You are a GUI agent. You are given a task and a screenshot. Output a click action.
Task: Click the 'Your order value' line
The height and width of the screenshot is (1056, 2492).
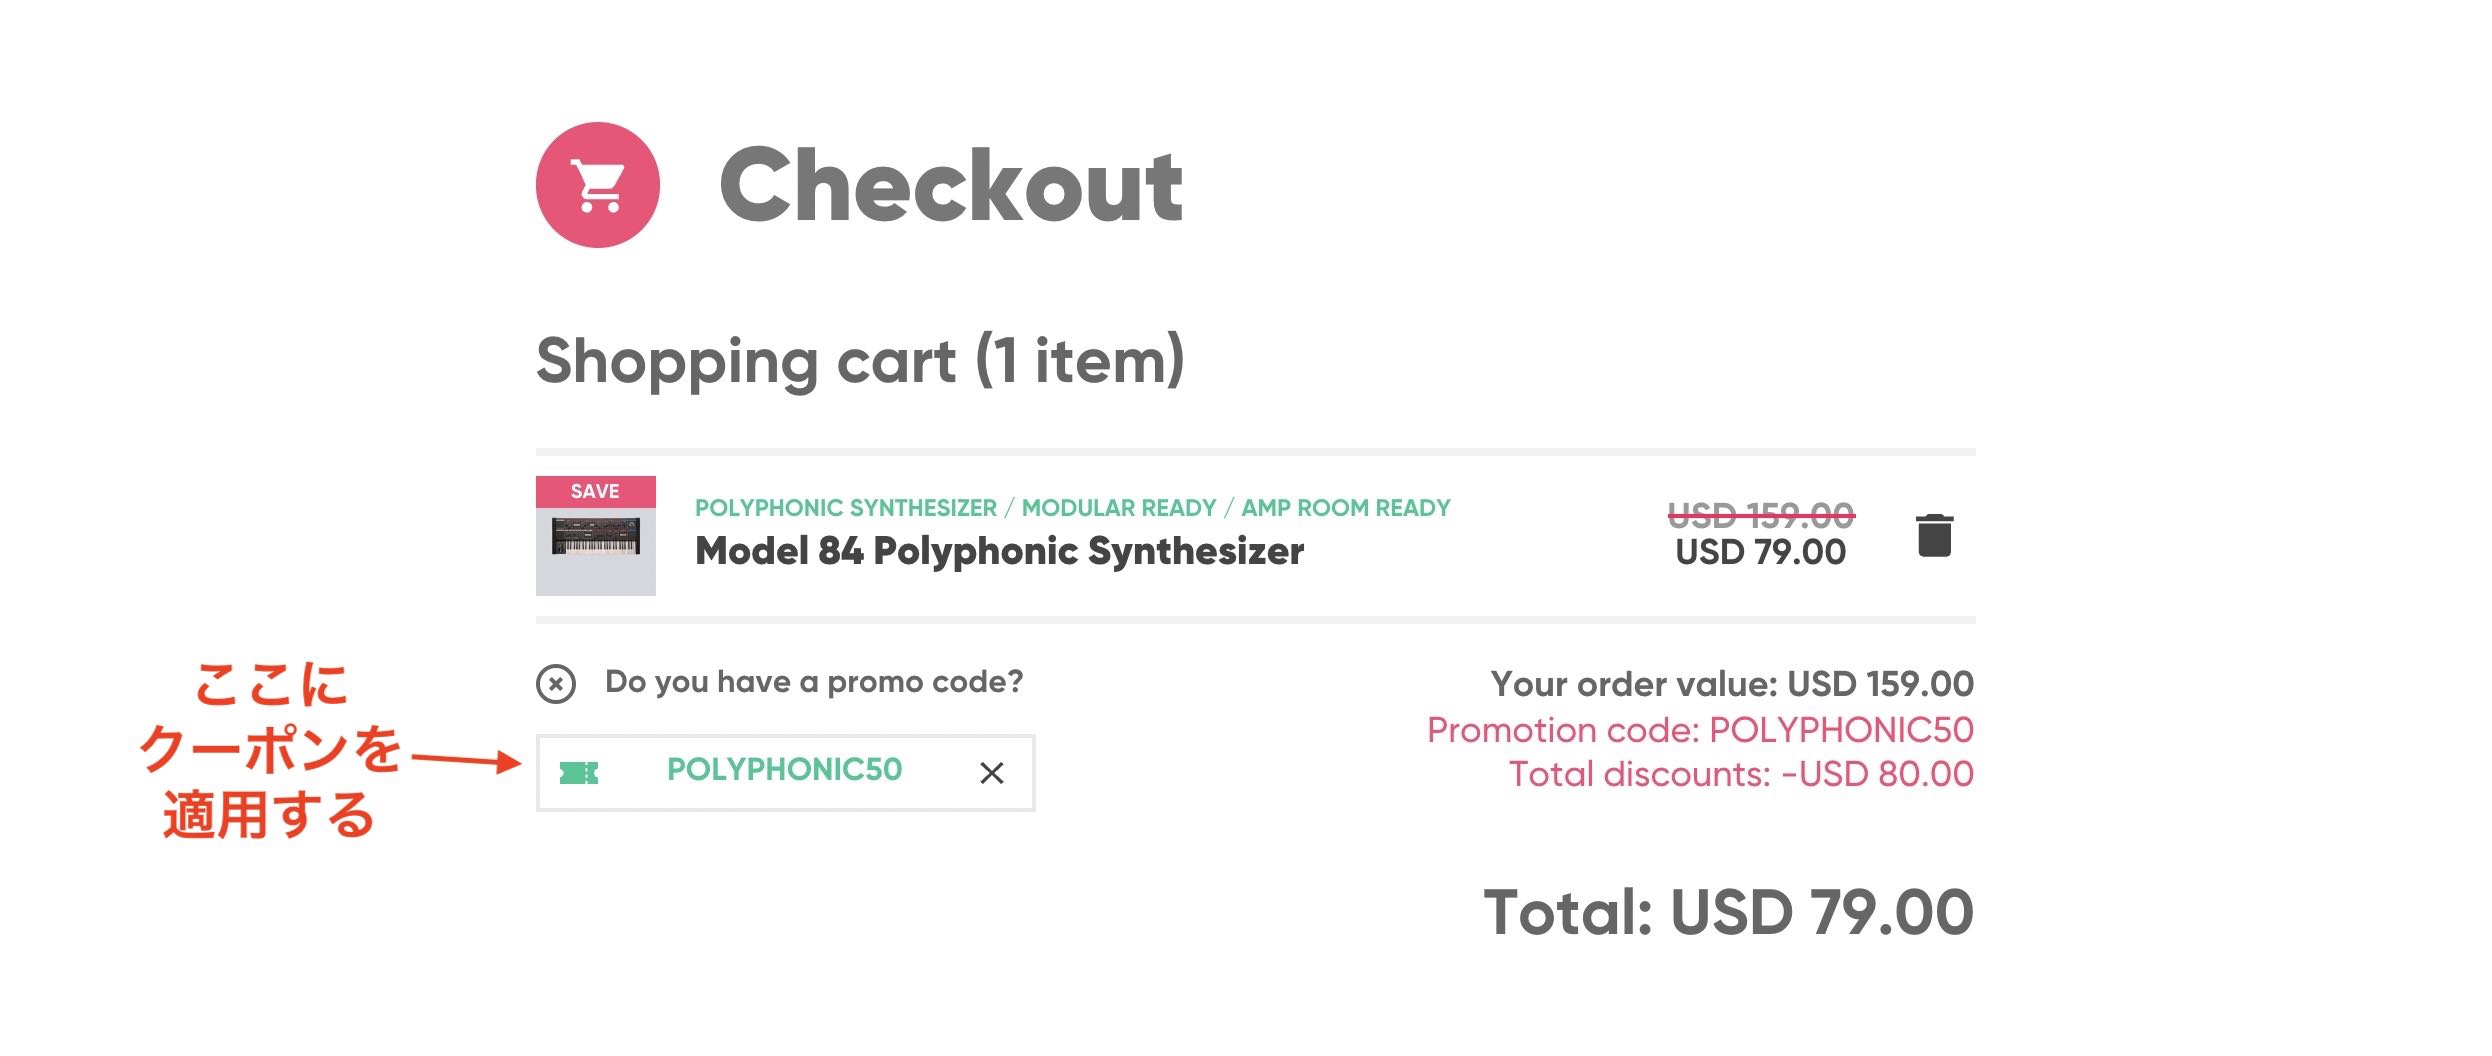click(x=1731, y=684)
